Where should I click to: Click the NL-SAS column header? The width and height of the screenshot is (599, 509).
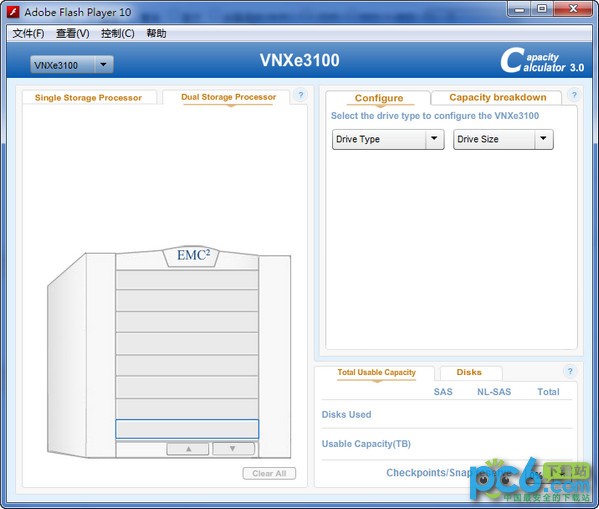[494, 392]
